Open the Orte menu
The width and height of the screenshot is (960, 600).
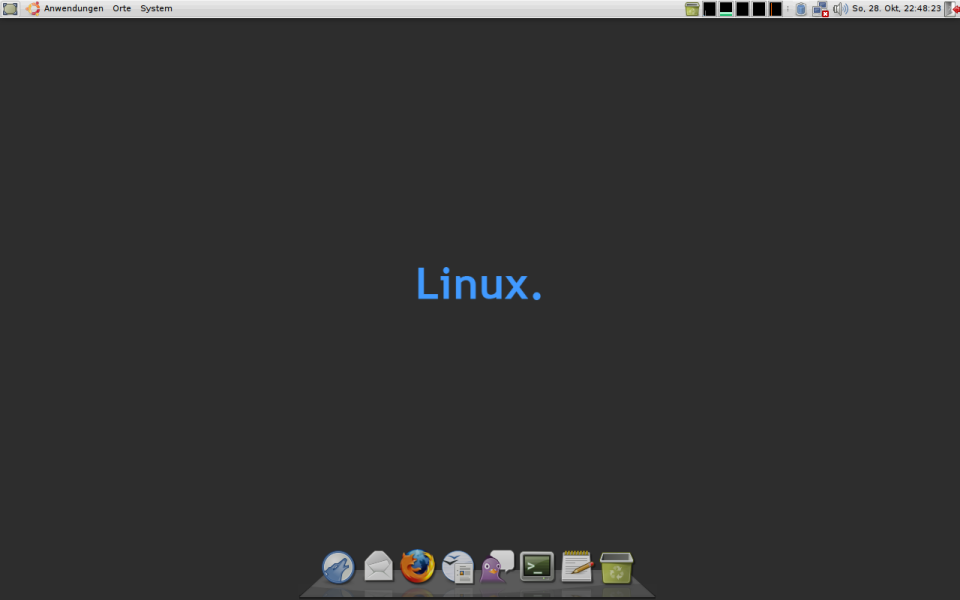[x=122, y=9]
